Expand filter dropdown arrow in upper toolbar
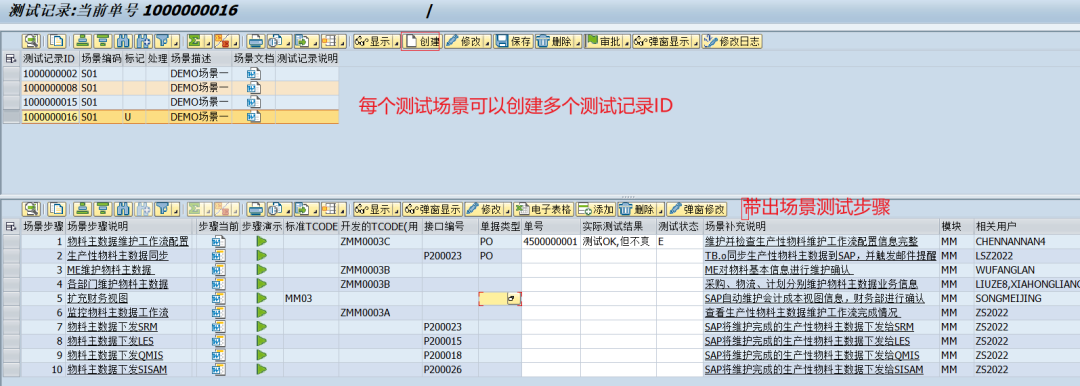Image resolution: width=1080 pixels, height=386 pixels. (177, 42)
